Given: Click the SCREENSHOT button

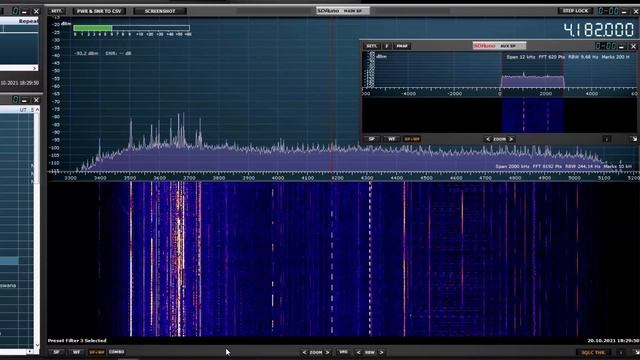Looking at the screenshot, I should click(160, 11).
